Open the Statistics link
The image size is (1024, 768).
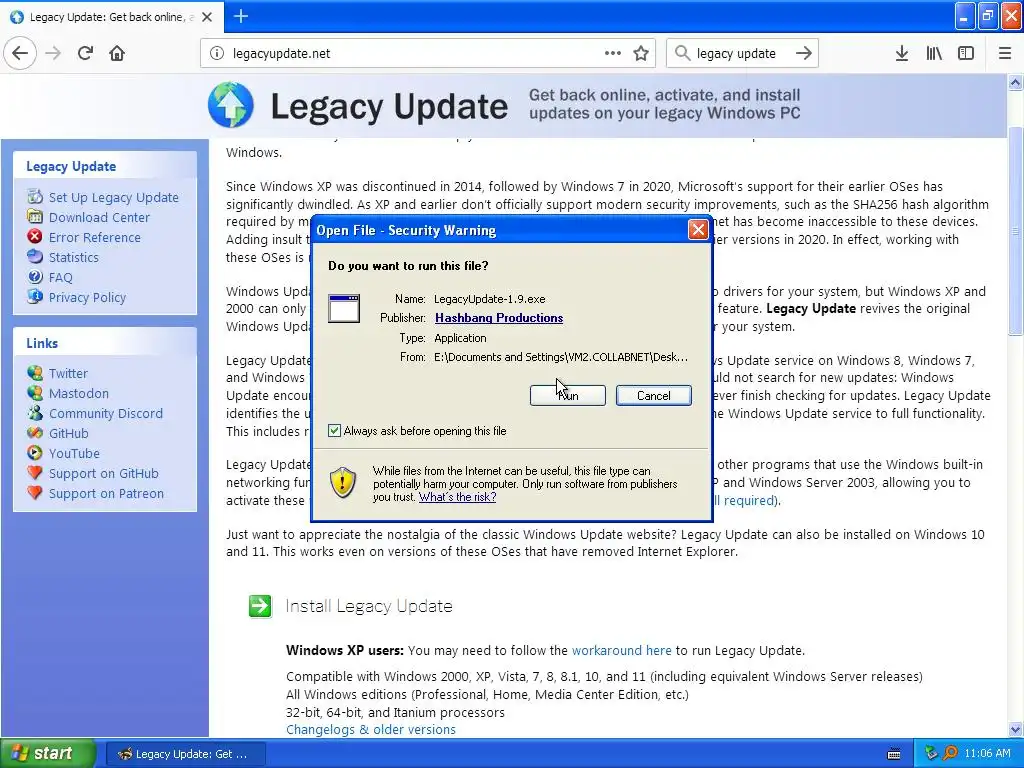pos(74,257)
